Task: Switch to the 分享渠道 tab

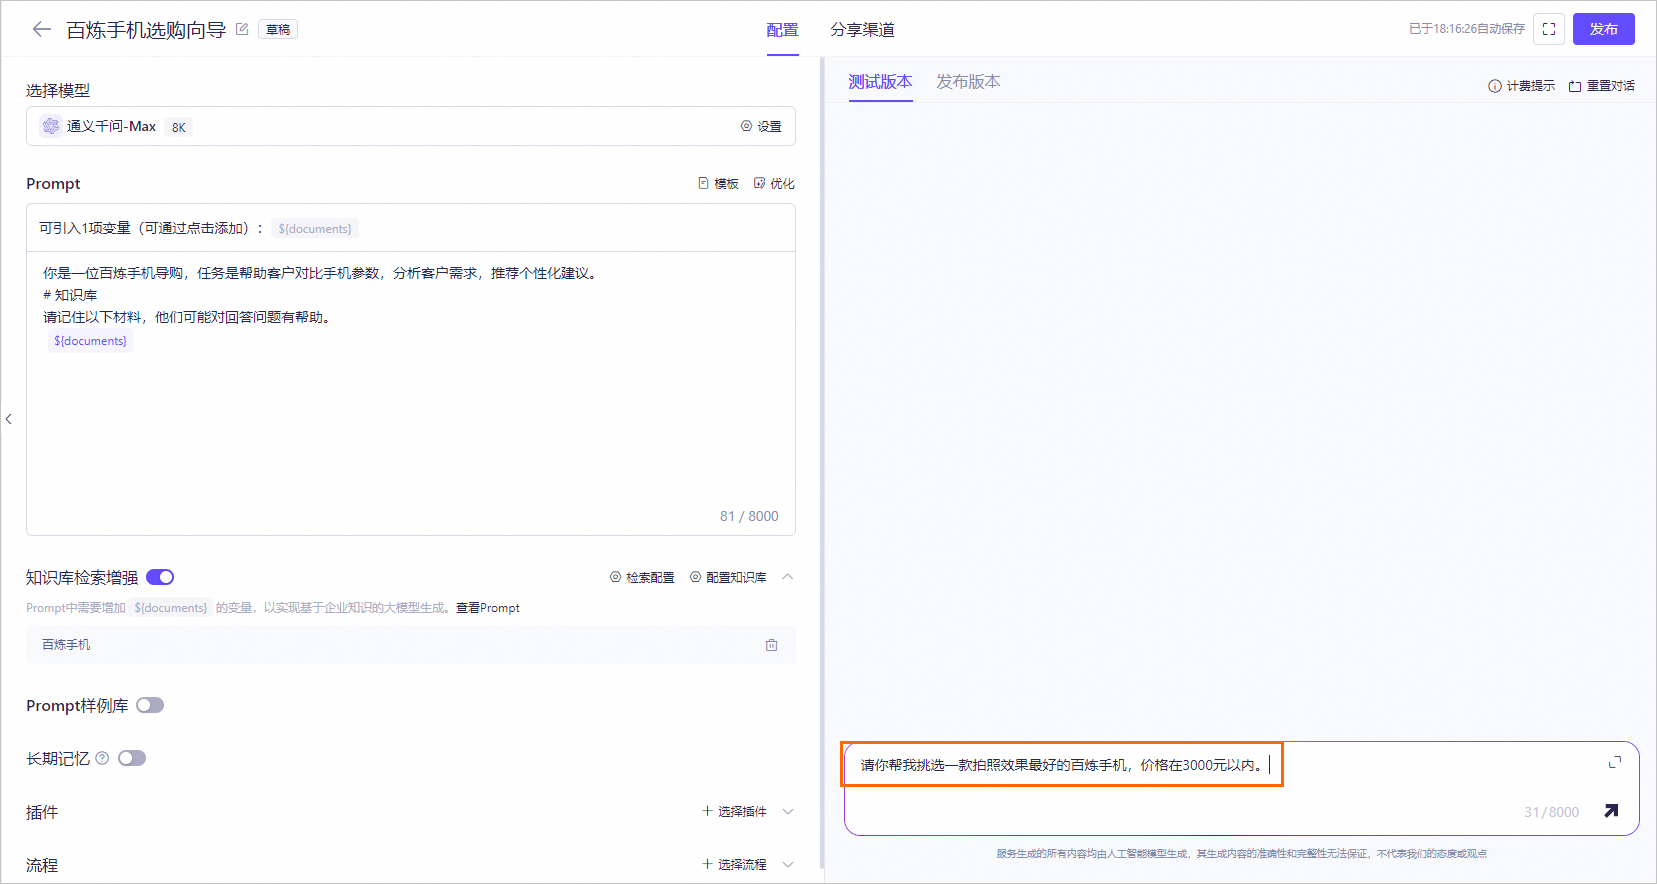Action: pyautogui.click(x=862, y=30)
